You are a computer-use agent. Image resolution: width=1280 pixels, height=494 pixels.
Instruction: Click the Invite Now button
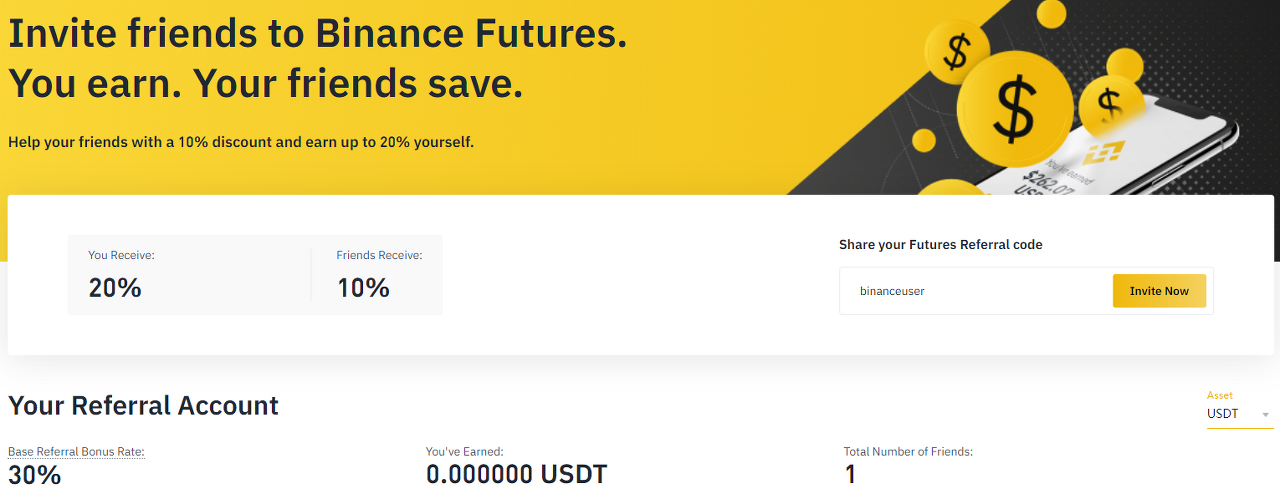[1159, 291]
